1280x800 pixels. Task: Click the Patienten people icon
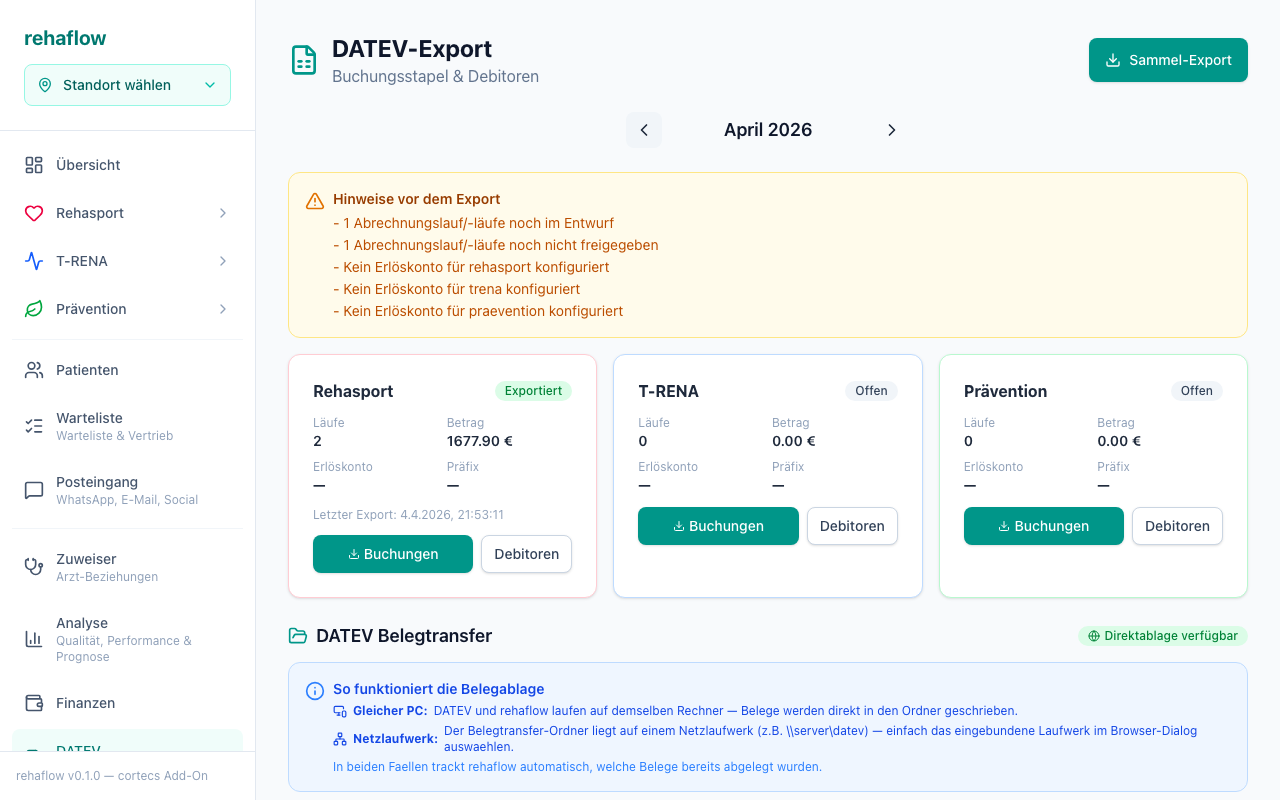33,369
